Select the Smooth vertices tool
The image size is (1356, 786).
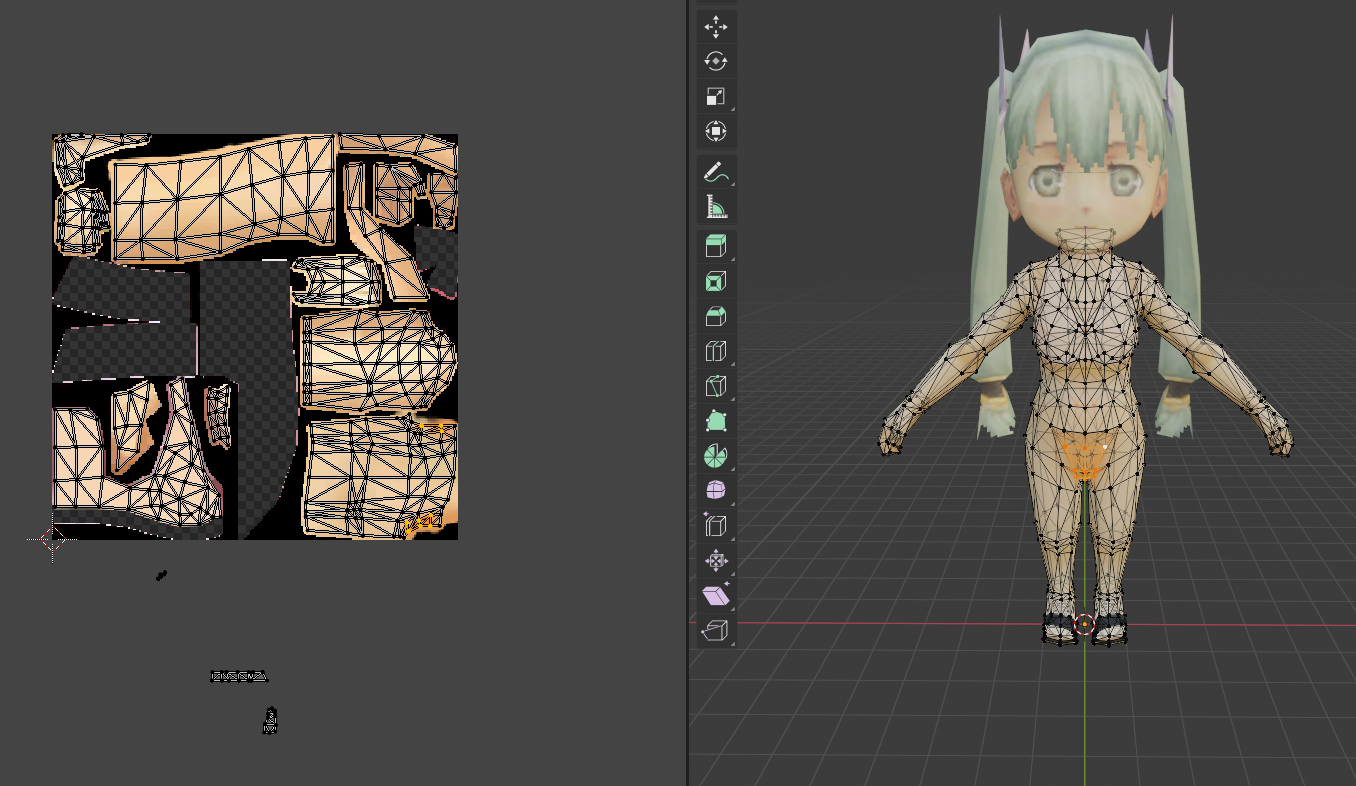click(716, 491)
